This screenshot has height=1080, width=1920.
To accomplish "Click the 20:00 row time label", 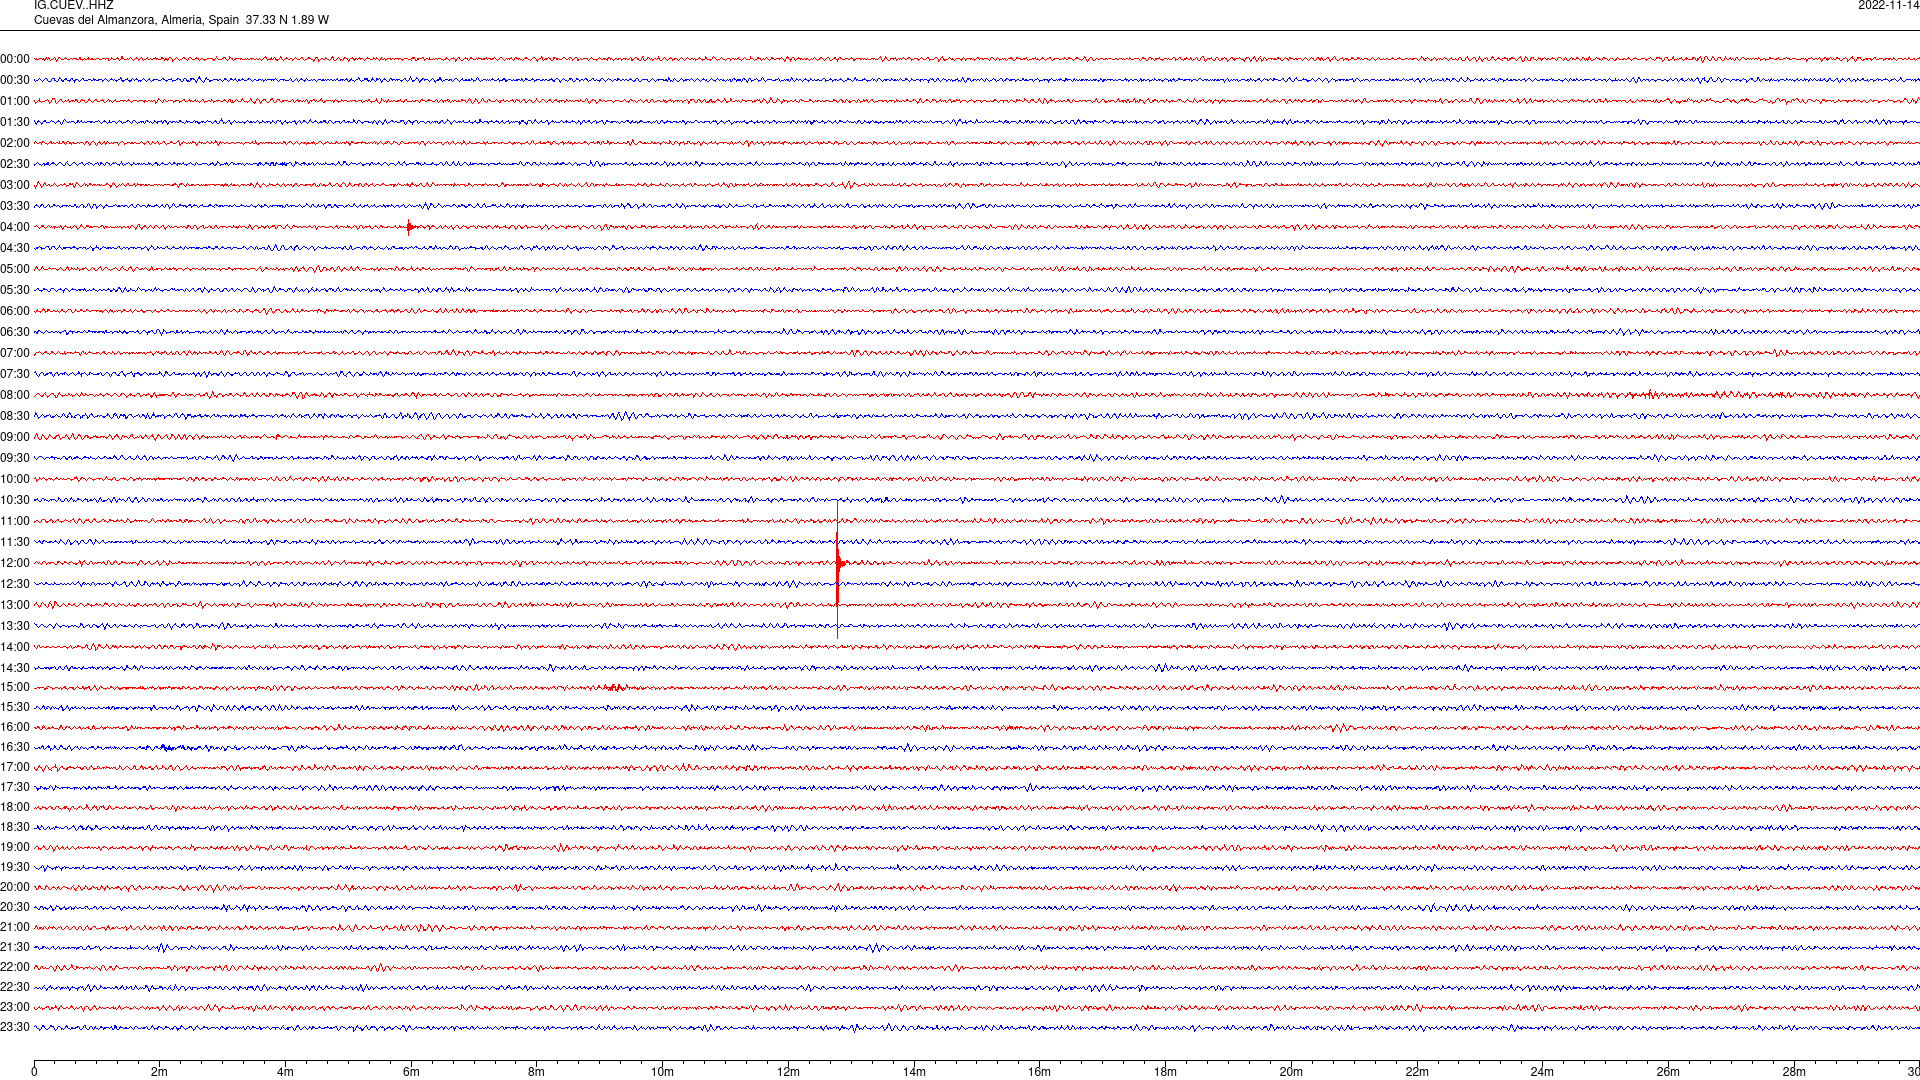I will point(15,887).
